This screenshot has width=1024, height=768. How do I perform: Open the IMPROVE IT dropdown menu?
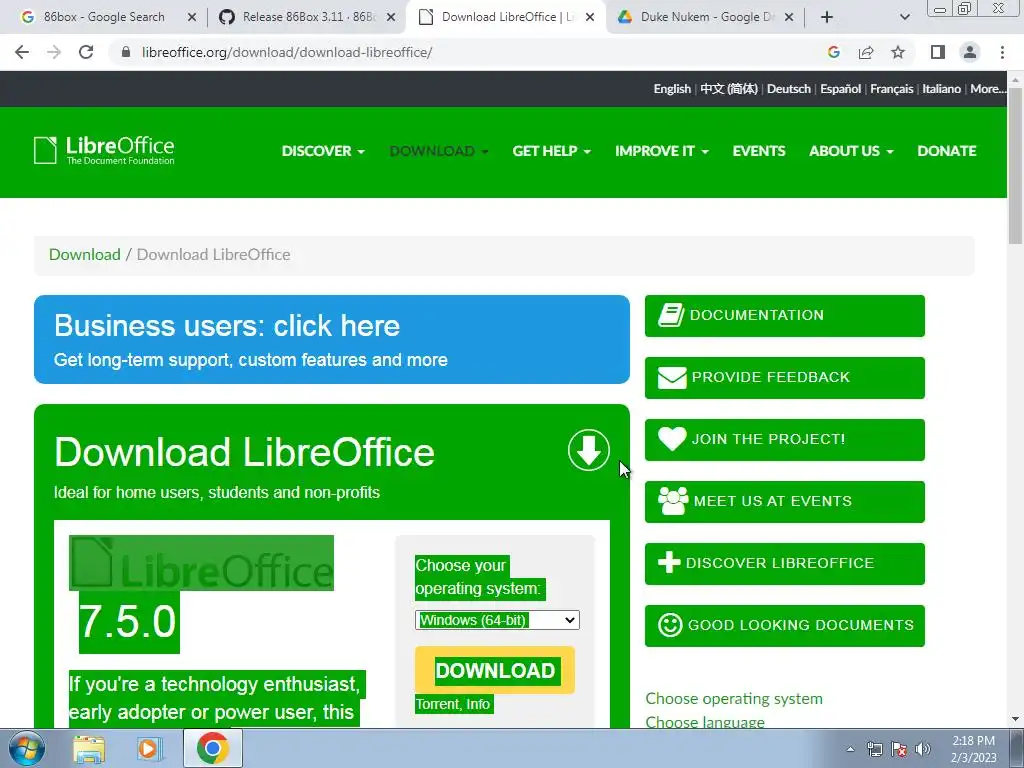(662, 151)
